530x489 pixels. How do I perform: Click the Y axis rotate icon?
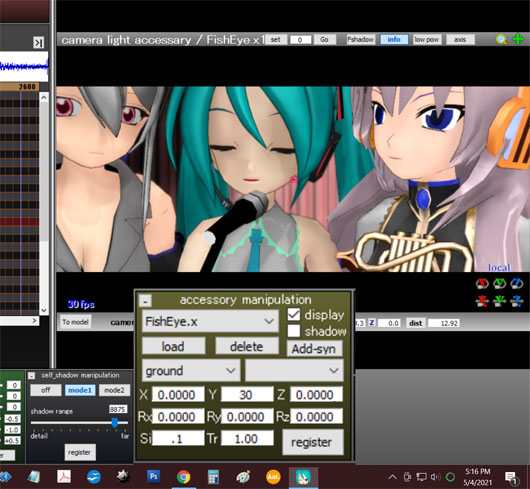tap(500, 283)
